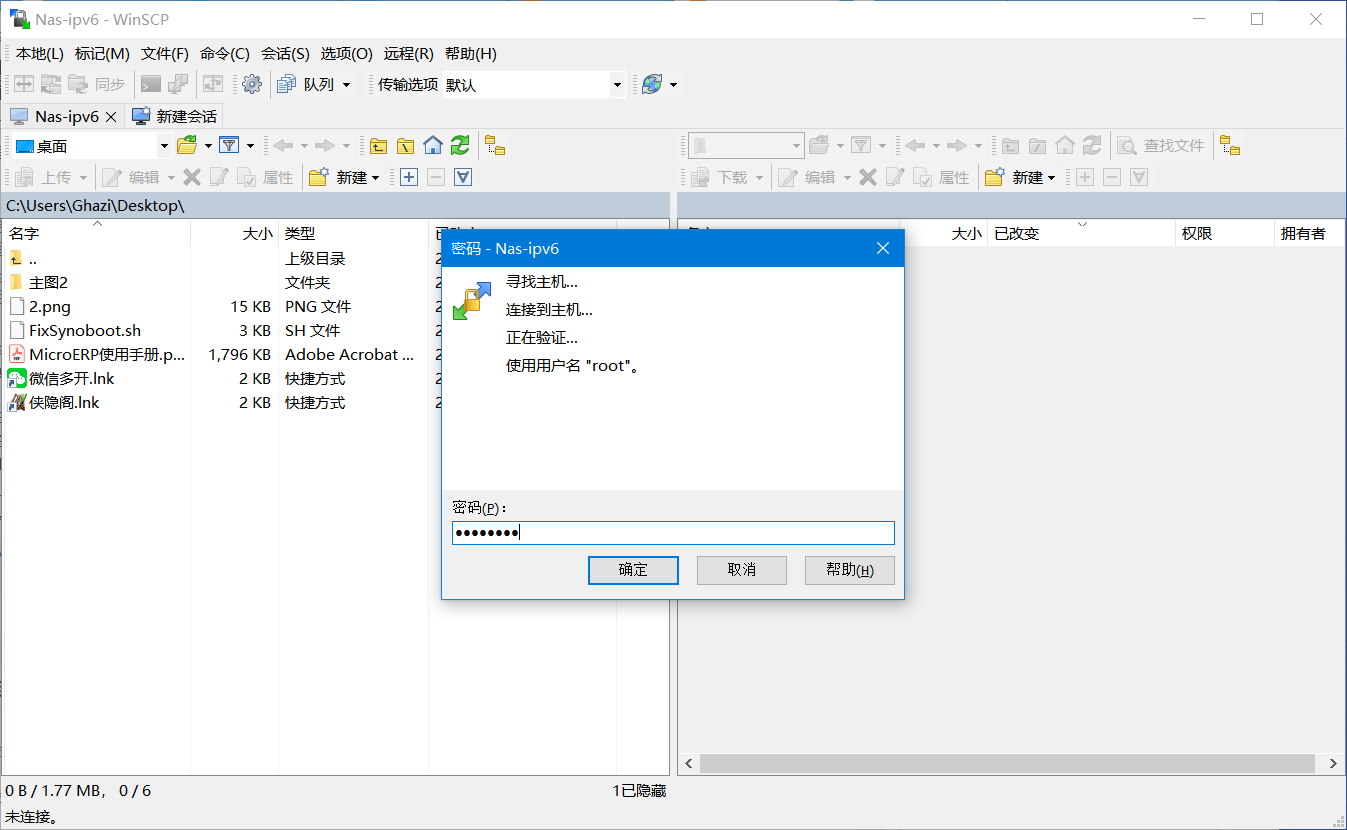Click the local panel plus select-files icon
Viewport: 1347px width, 830px height.
point(409,177)
